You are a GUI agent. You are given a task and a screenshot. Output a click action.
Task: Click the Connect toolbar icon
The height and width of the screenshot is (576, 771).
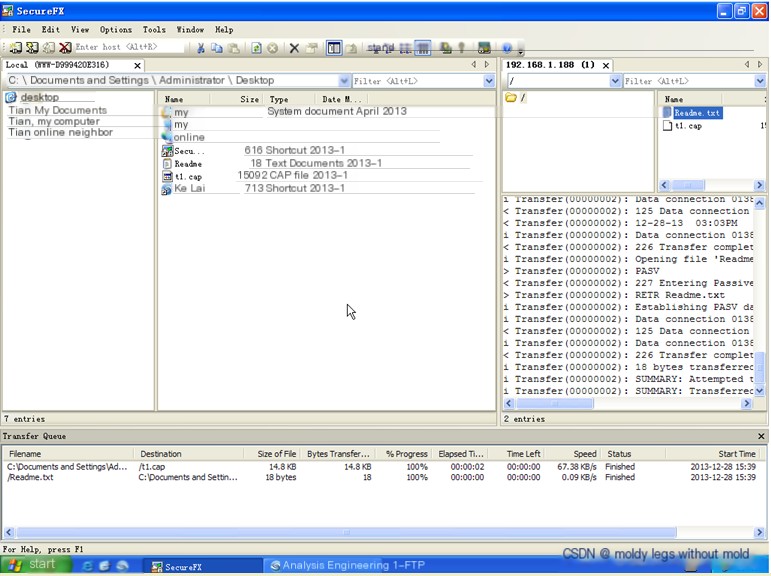tap(15, 47)
